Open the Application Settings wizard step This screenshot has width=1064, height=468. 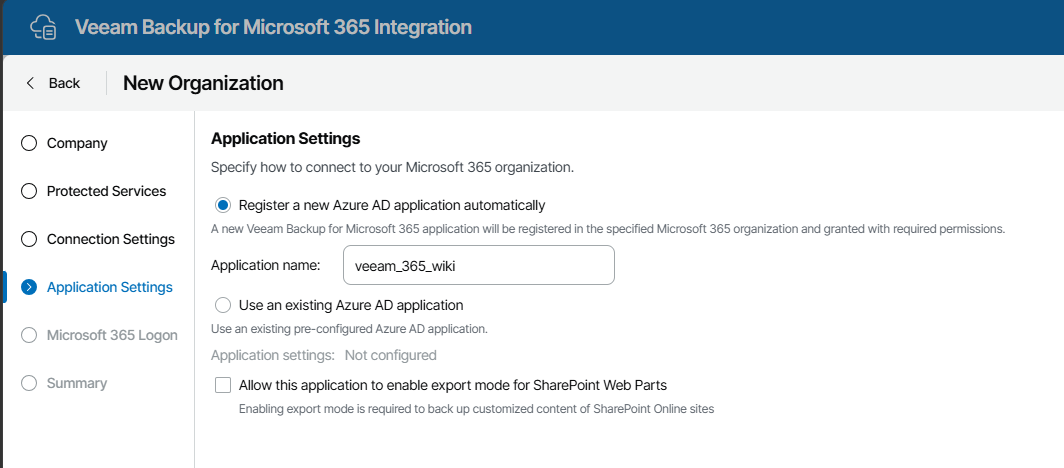pyautogui.click(x=109, y=287)
